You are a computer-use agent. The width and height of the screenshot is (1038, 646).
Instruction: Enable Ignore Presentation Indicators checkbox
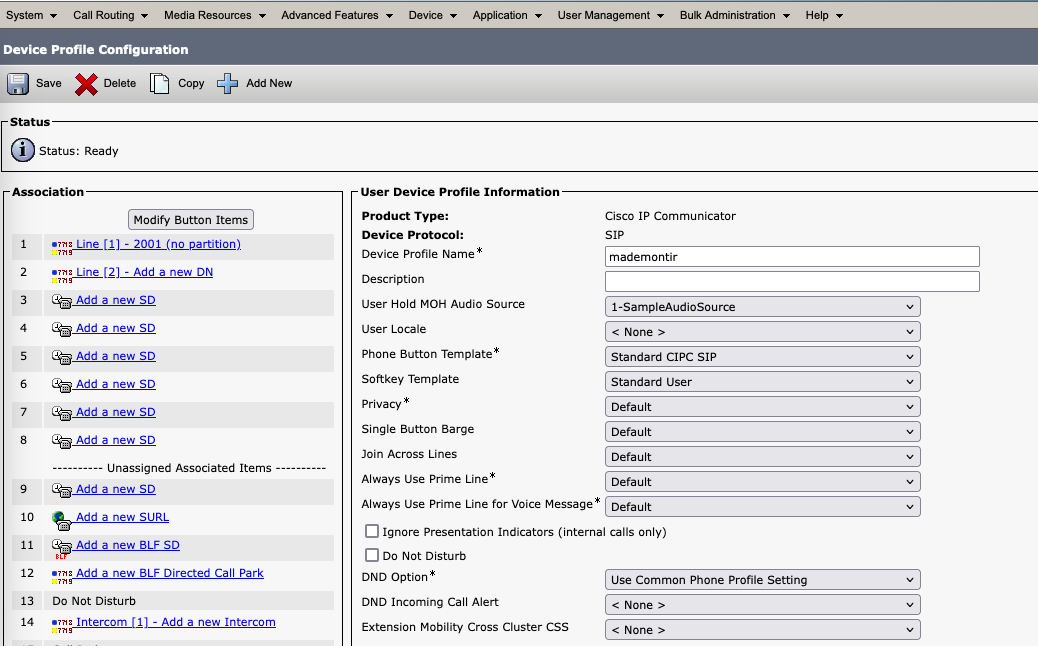pyautogui.click(x=372, y=532)
